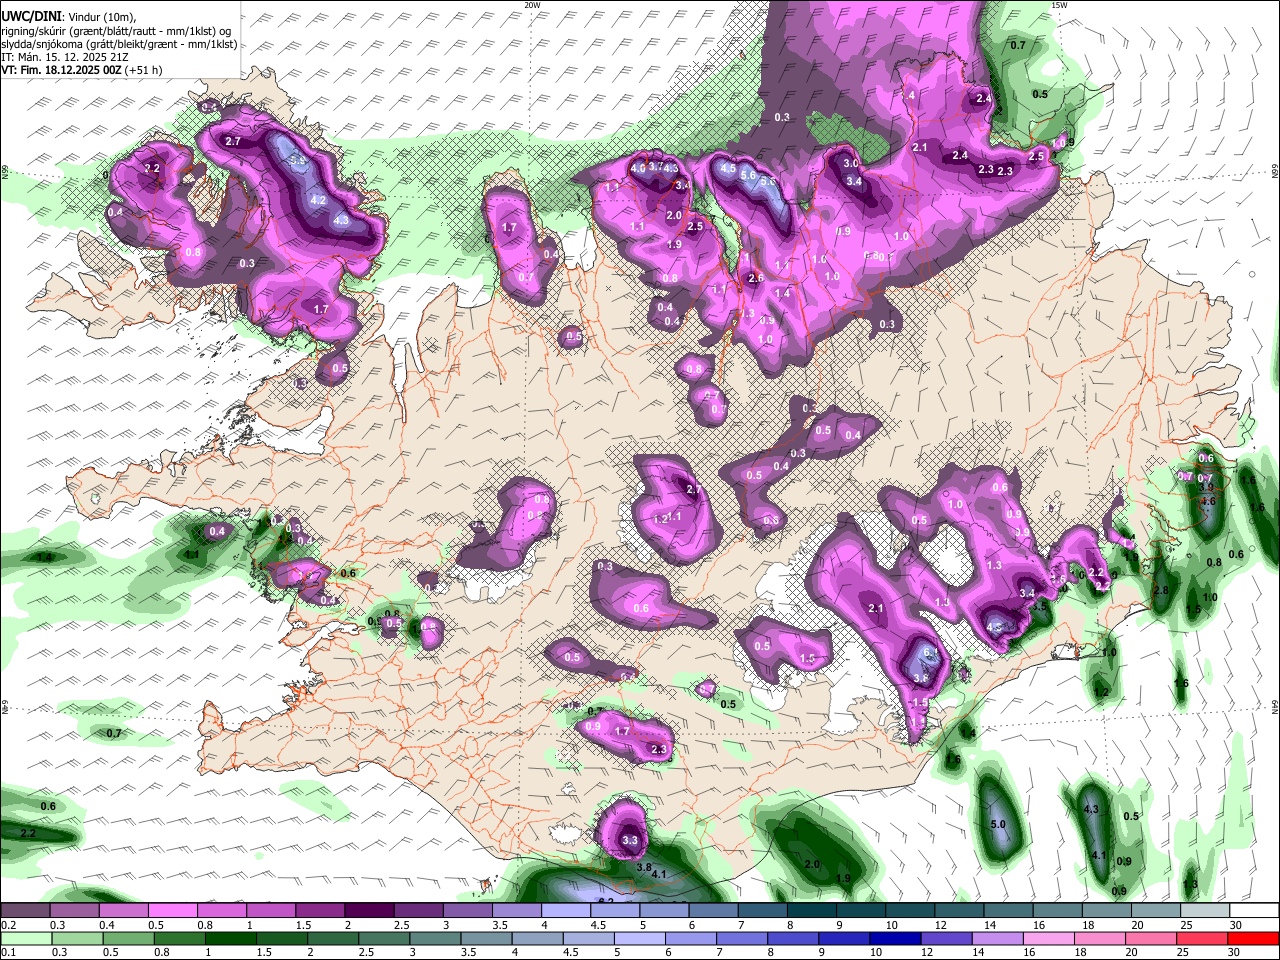1280x960 pixels.
Task: Click the 4.0 snowfall value on the map
Action: pyautogui.click(x=638, y=169)
